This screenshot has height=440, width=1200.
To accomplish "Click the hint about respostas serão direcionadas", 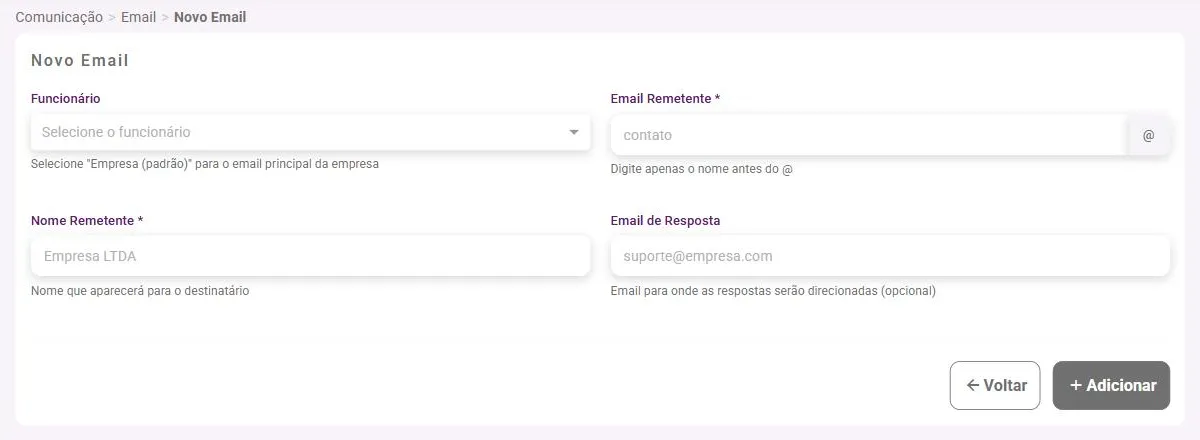I will coord(773,291).
